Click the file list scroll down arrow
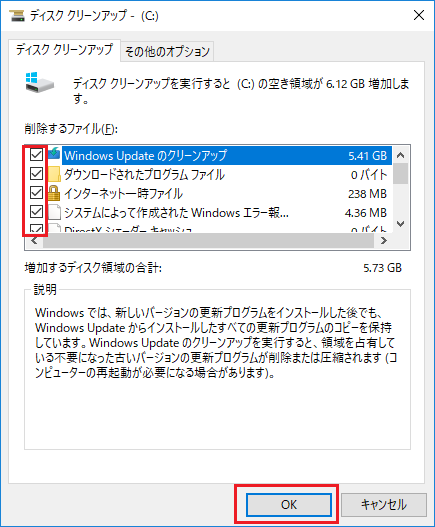 click(400, 224)
